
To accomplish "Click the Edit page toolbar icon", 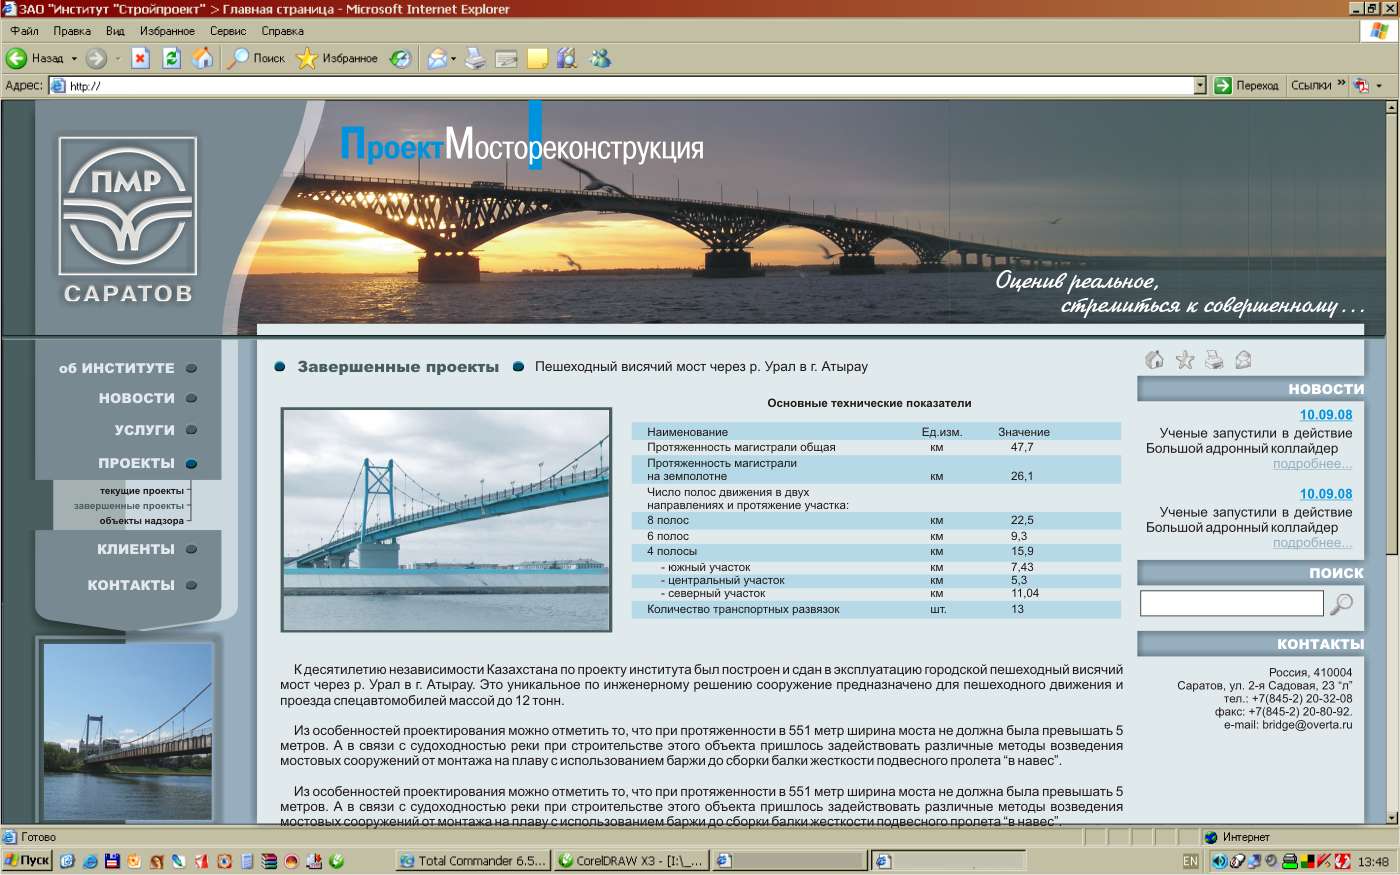I will pos(507,58).
